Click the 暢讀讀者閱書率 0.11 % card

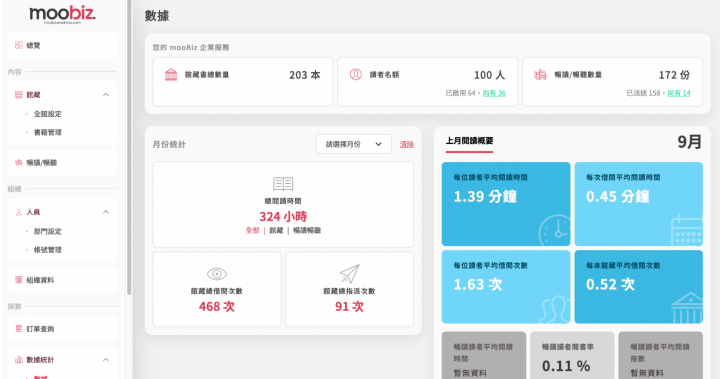point(572,356)
